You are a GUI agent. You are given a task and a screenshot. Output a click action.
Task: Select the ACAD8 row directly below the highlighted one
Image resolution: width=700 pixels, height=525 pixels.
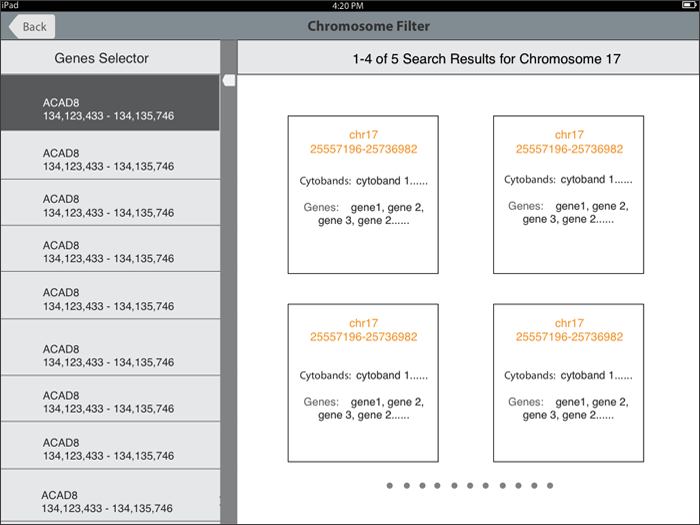click(x=110, y=155)
